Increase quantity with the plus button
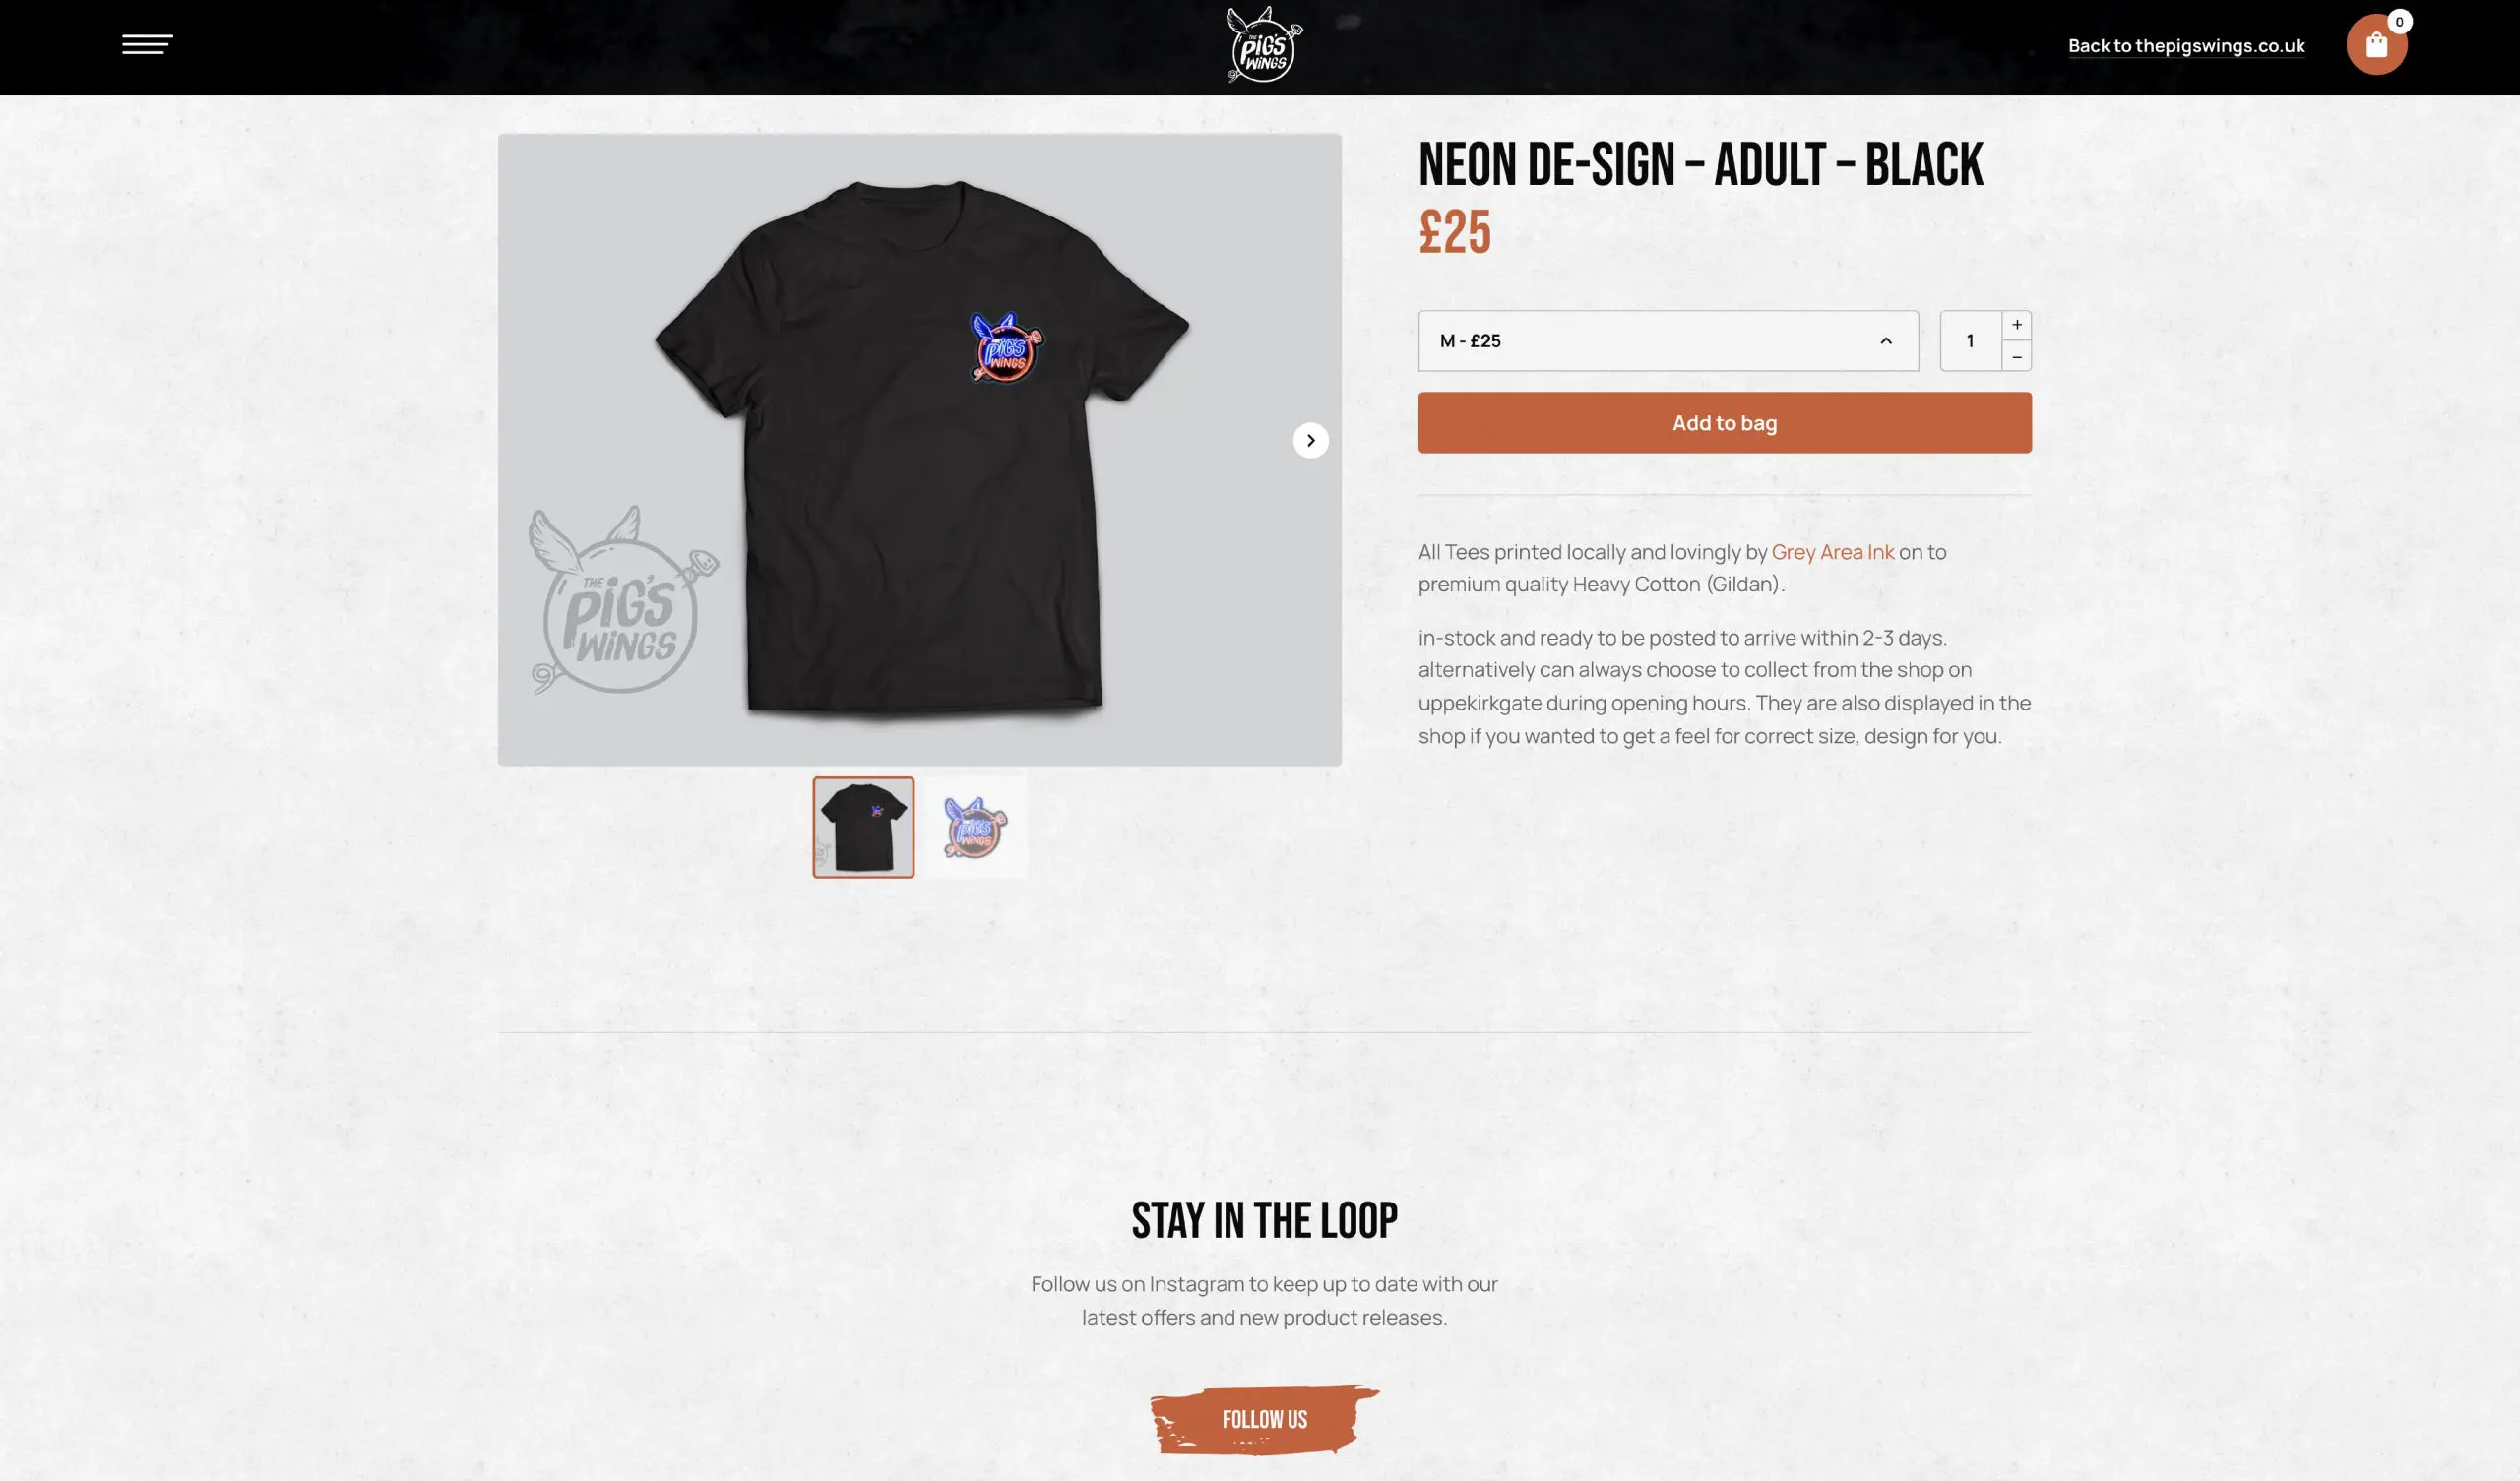The width and height of the screenshot is (2520, 1481). click(x=2016, y=325)
